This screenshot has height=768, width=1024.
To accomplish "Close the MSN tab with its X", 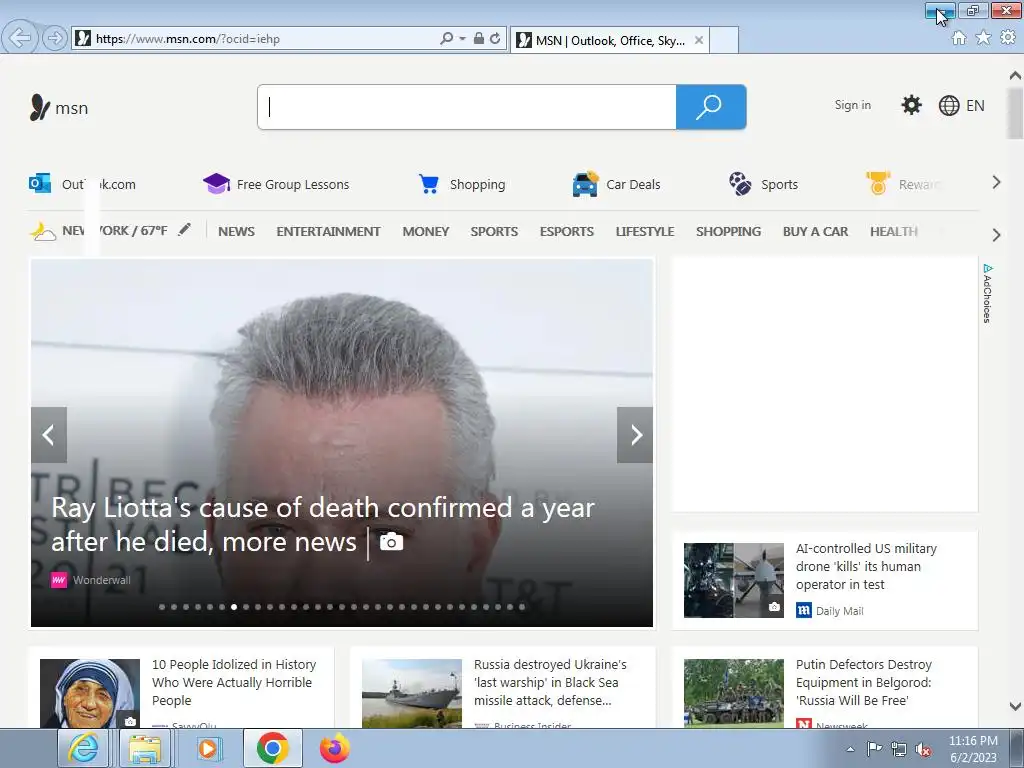I will (x=699, y=40).
